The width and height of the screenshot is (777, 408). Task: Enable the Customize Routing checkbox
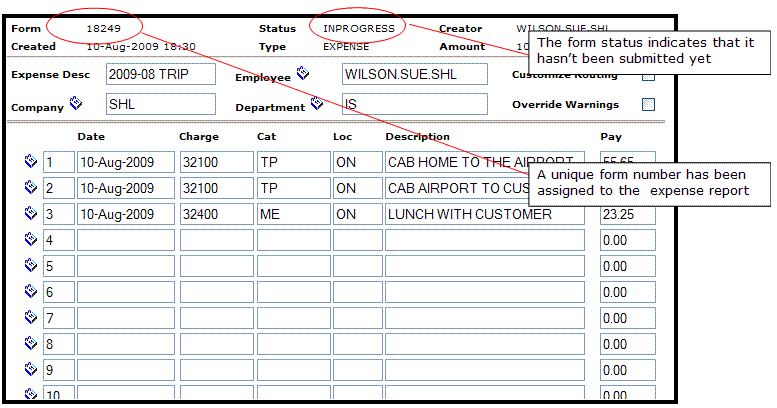point(648,75)
